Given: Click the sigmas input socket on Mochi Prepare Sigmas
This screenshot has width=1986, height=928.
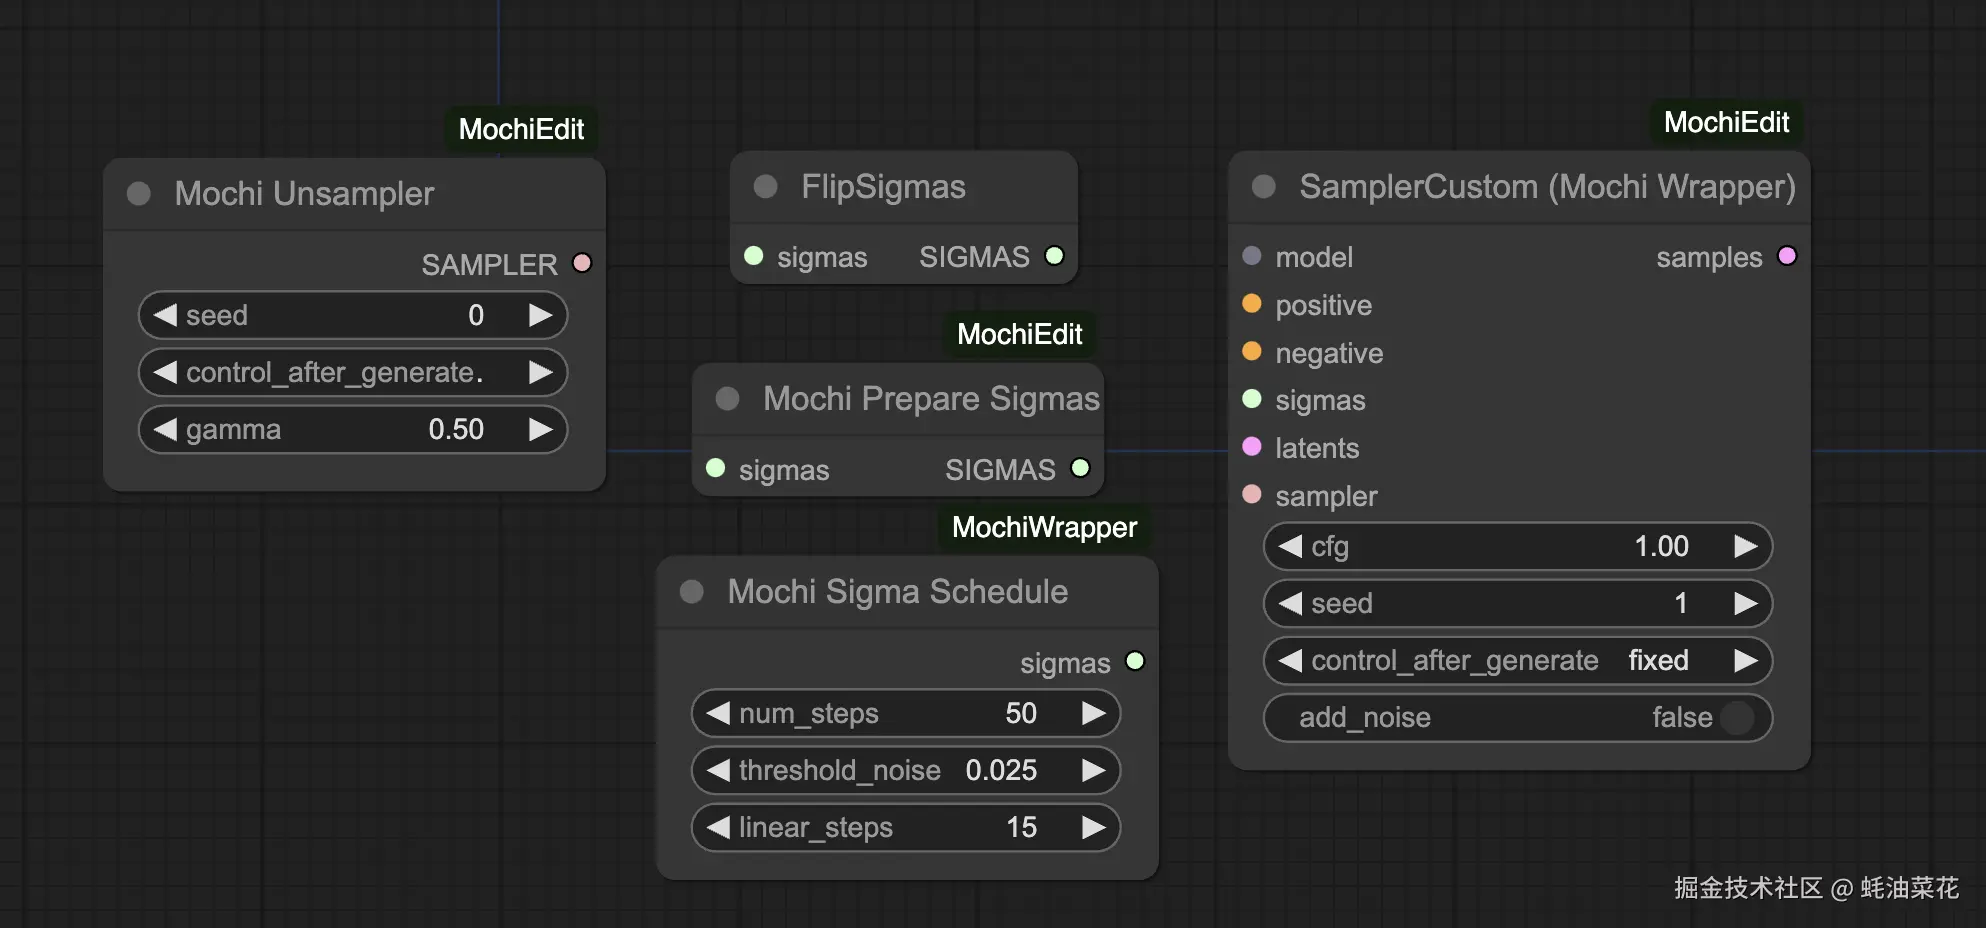Looking at the screenshot, I should click(x=716, y=468).
